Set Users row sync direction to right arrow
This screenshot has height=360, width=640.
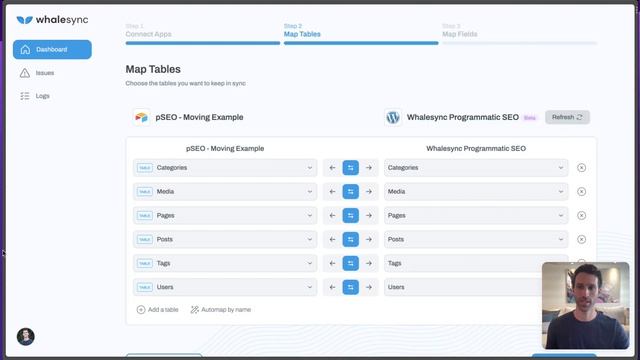click(369, 287)
